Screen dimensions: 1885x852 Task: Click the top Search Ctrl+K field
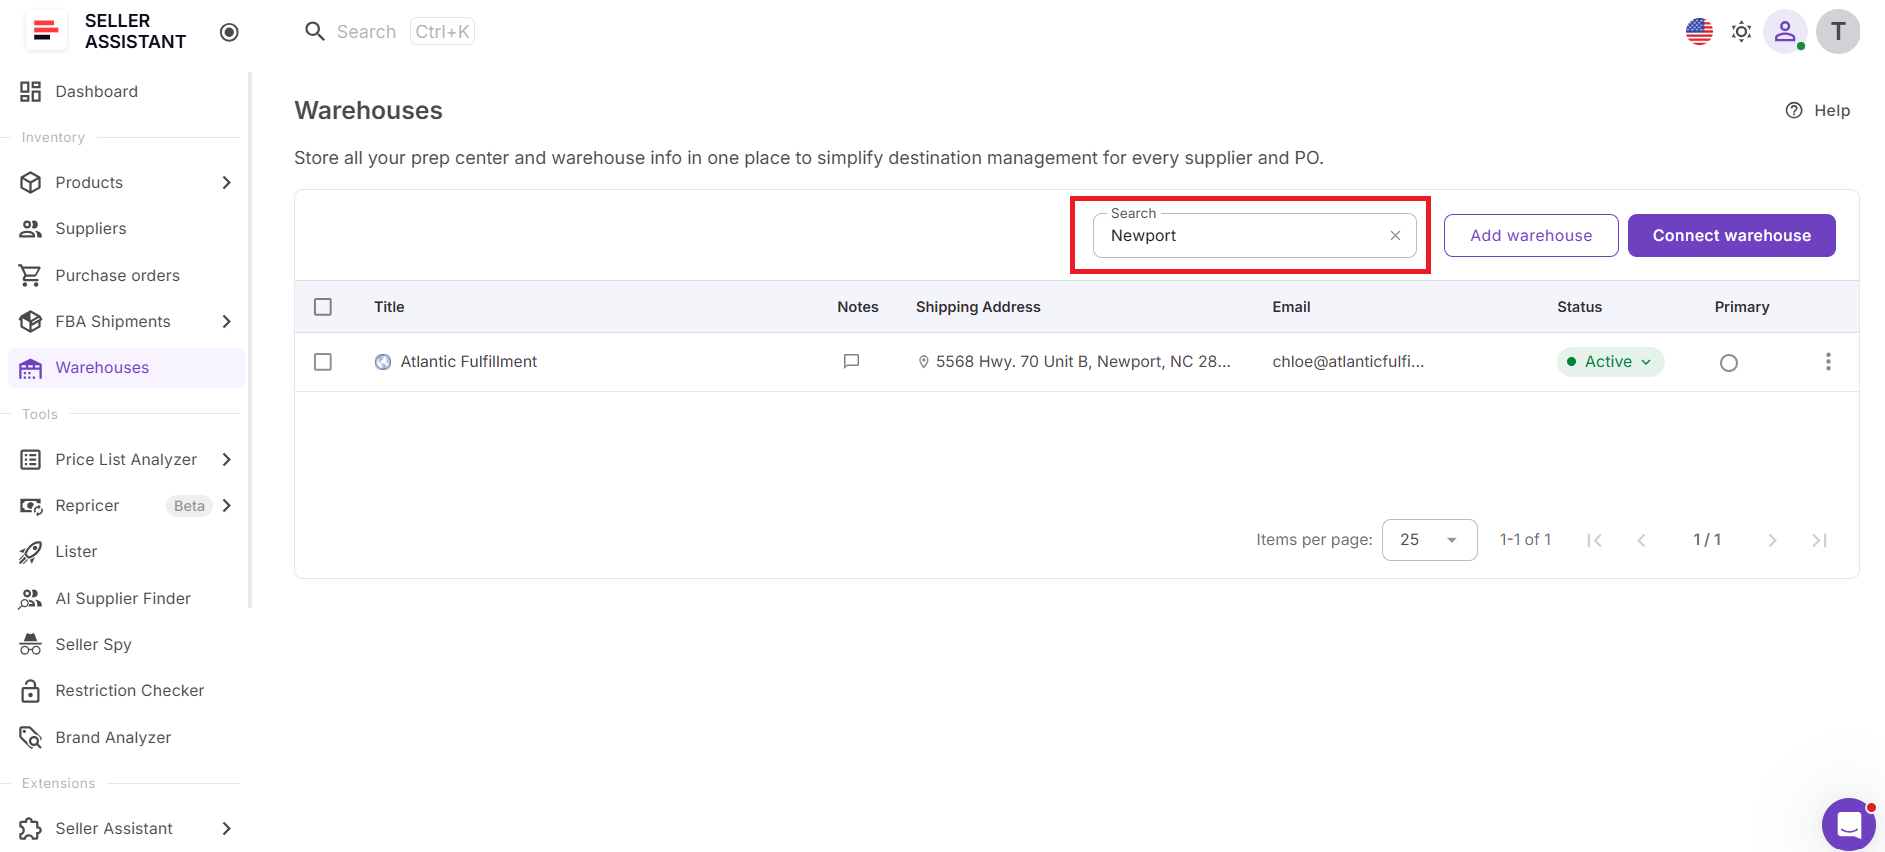point(390,32)
